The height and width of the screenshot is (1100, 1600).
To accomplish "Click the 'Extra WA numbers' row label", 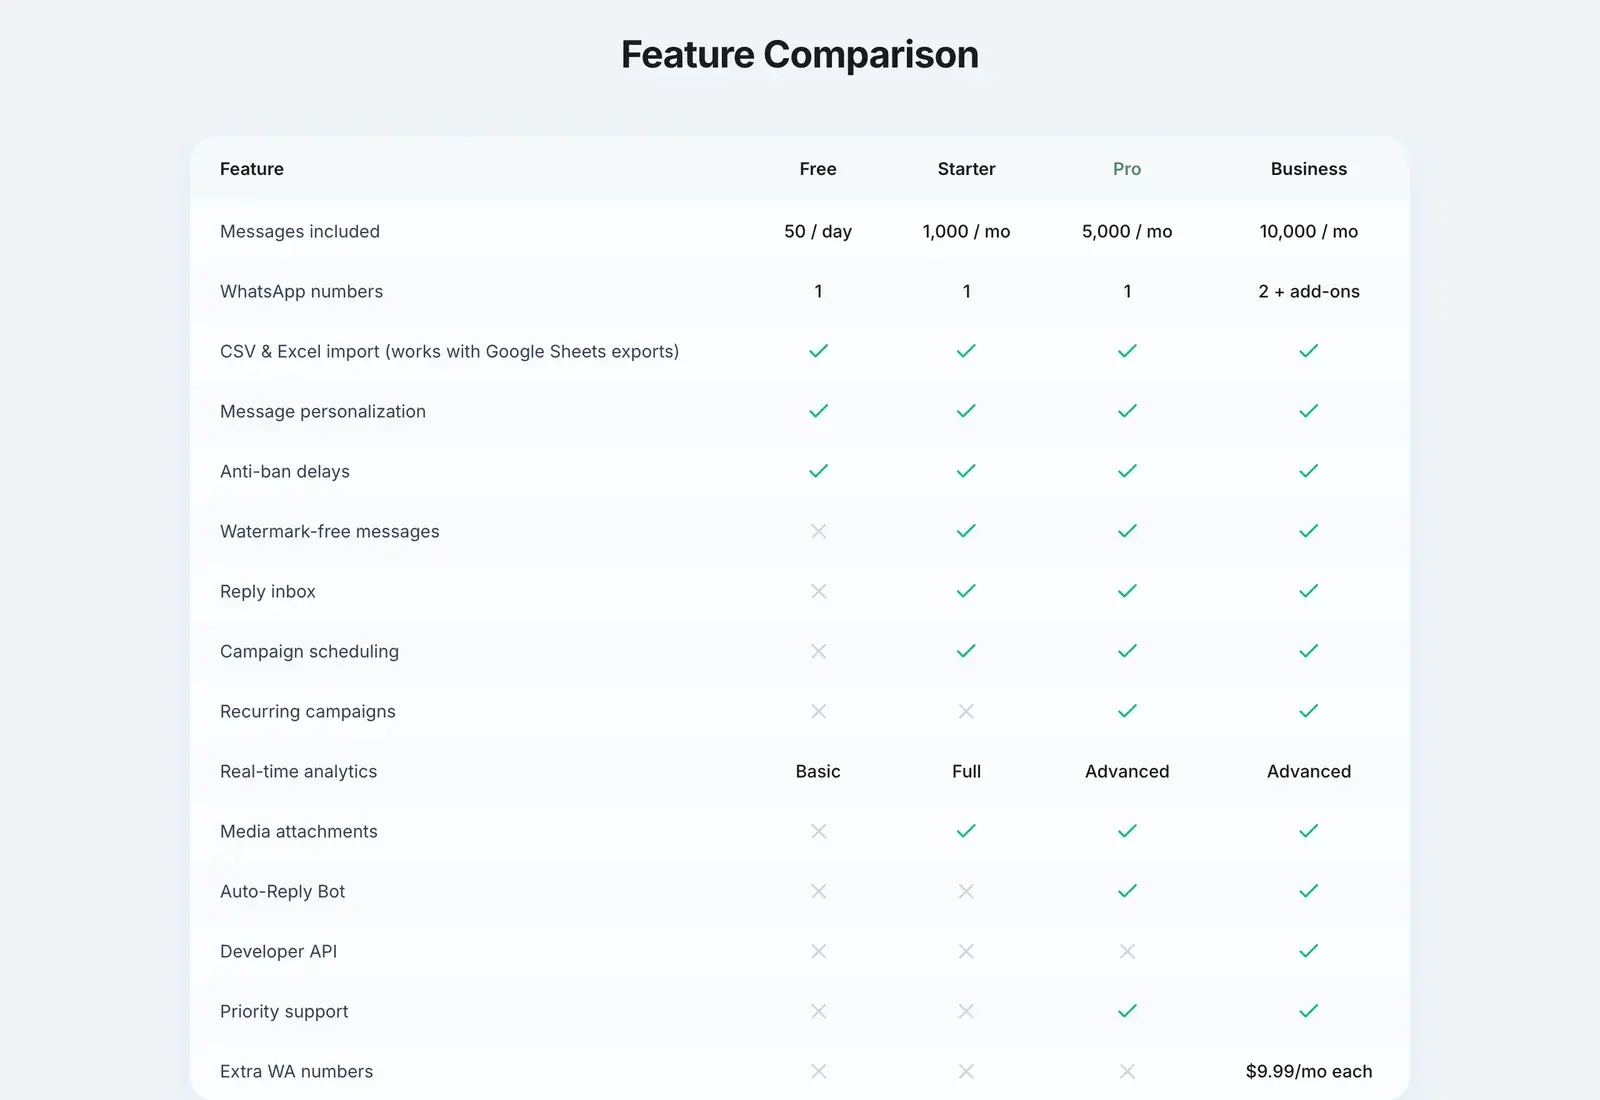I will tap(296, 1071).
